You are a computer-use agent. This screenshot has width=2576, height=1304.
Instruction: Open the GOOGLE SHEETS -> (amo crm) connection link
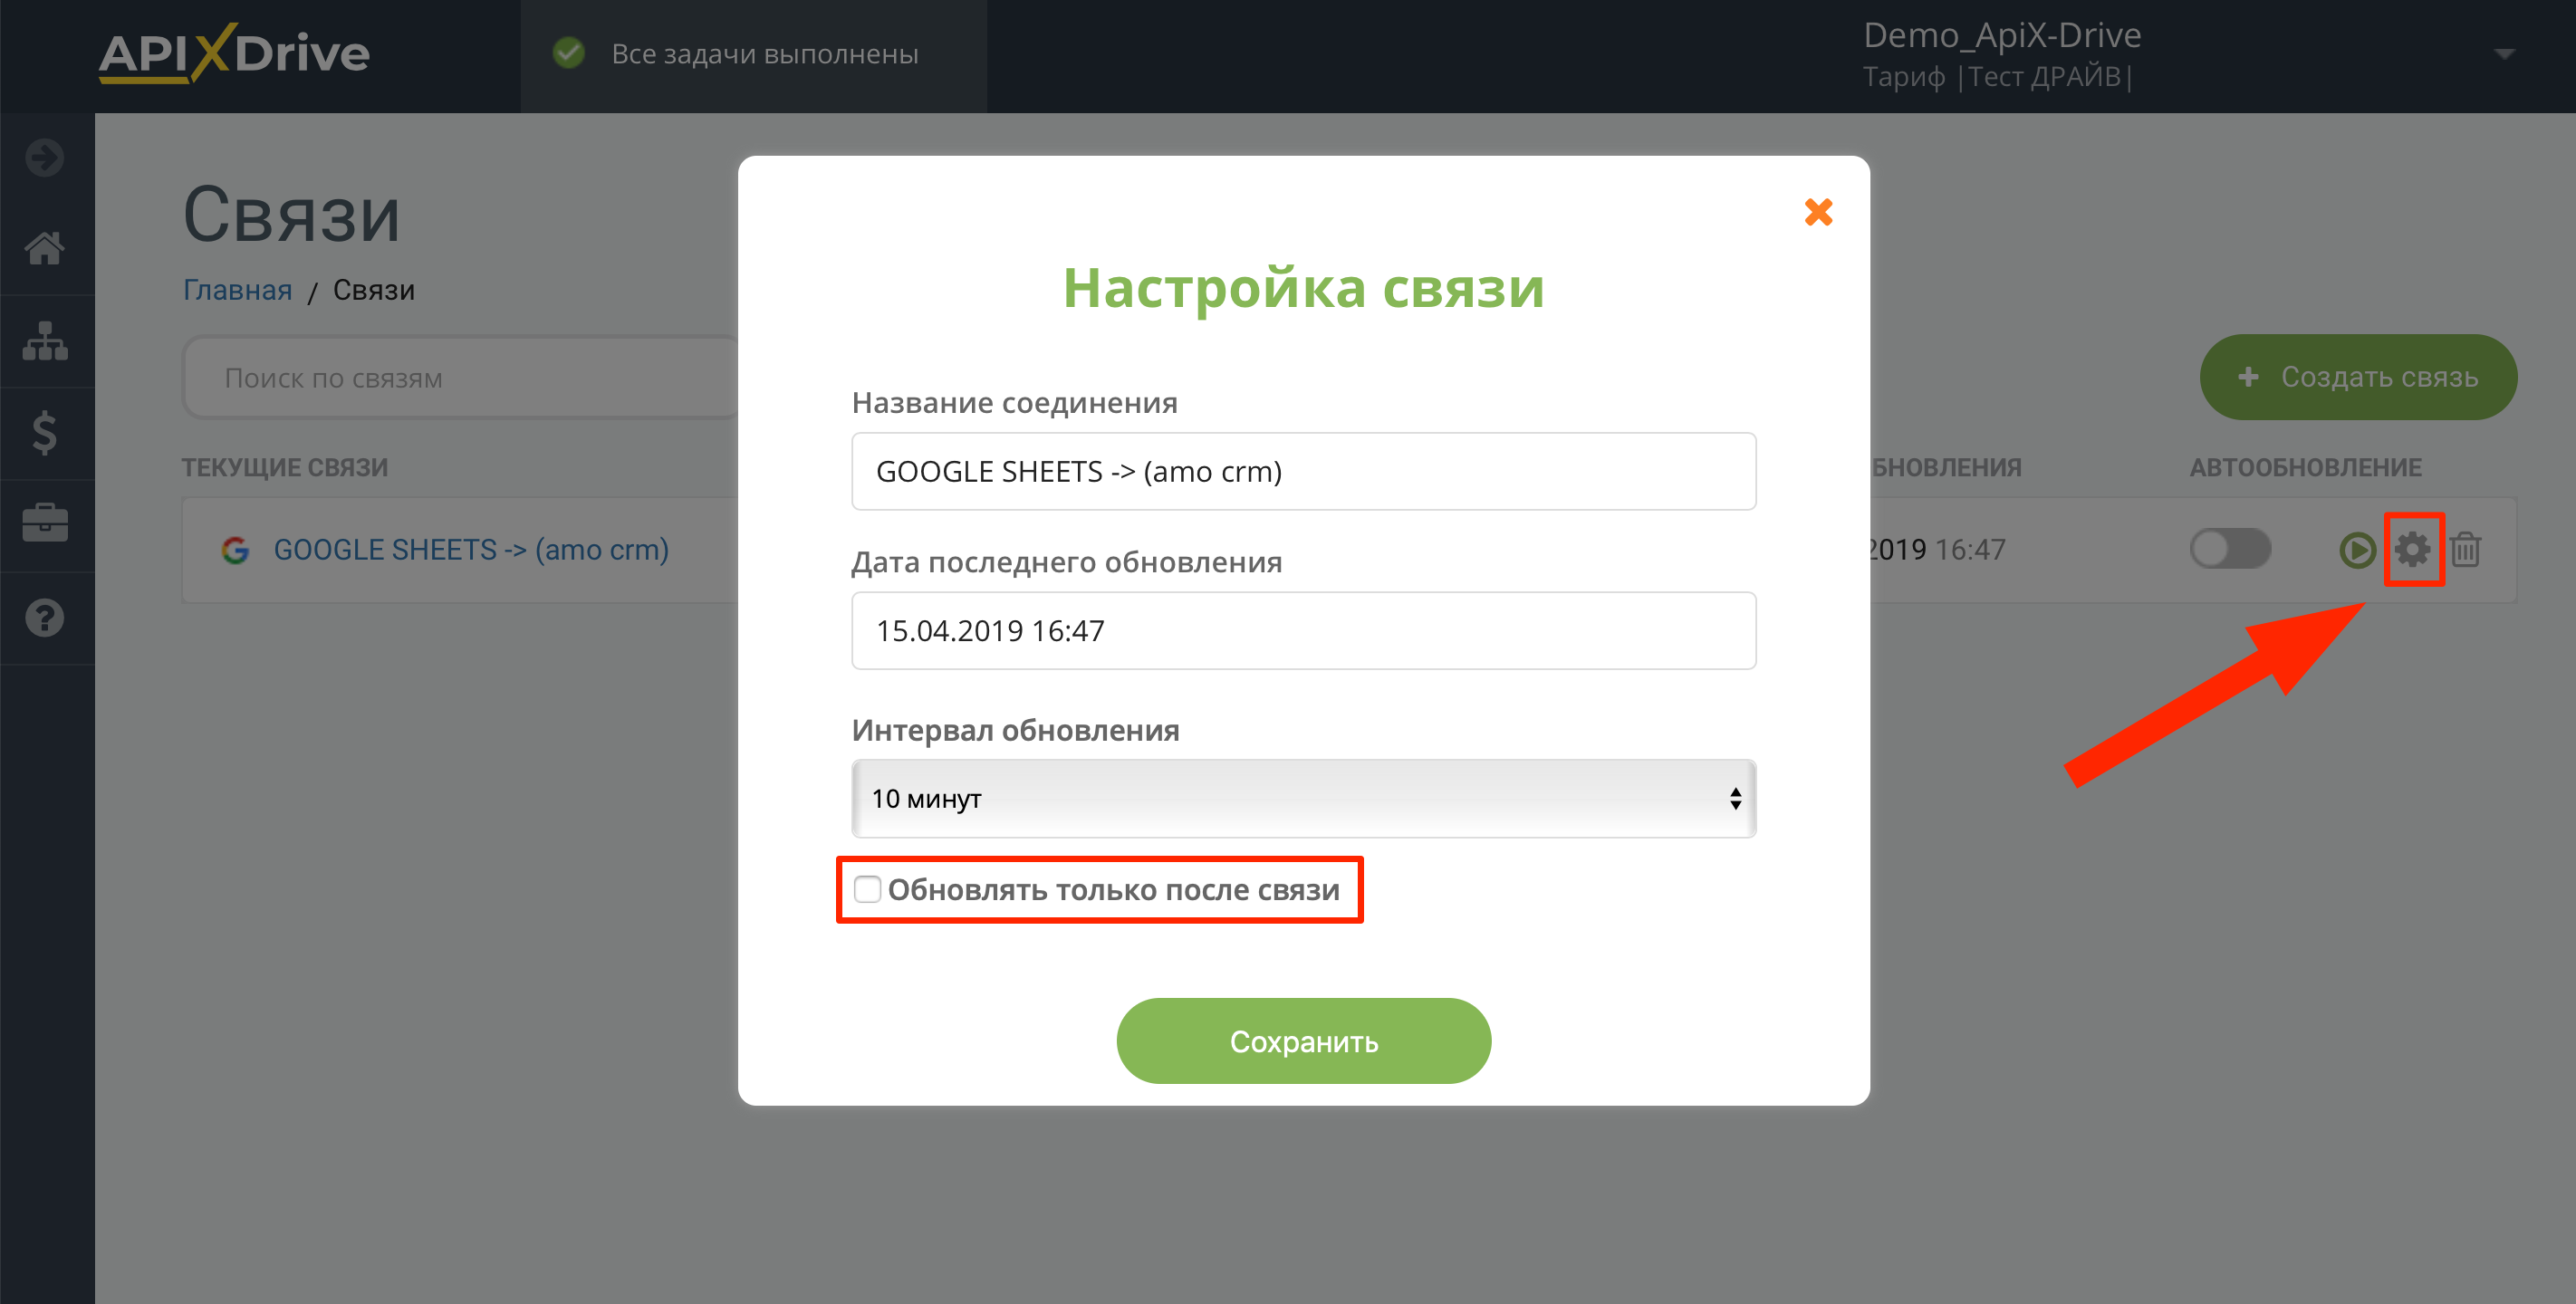coord(471,550)
